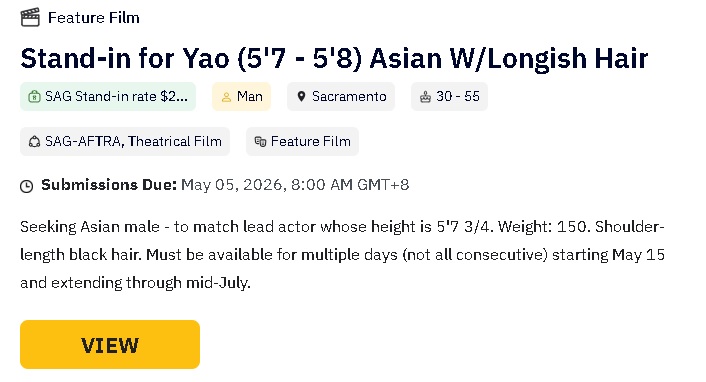Click the Submissions Due date text
This screenshot has height=382, width=706.
coord(295,185)
